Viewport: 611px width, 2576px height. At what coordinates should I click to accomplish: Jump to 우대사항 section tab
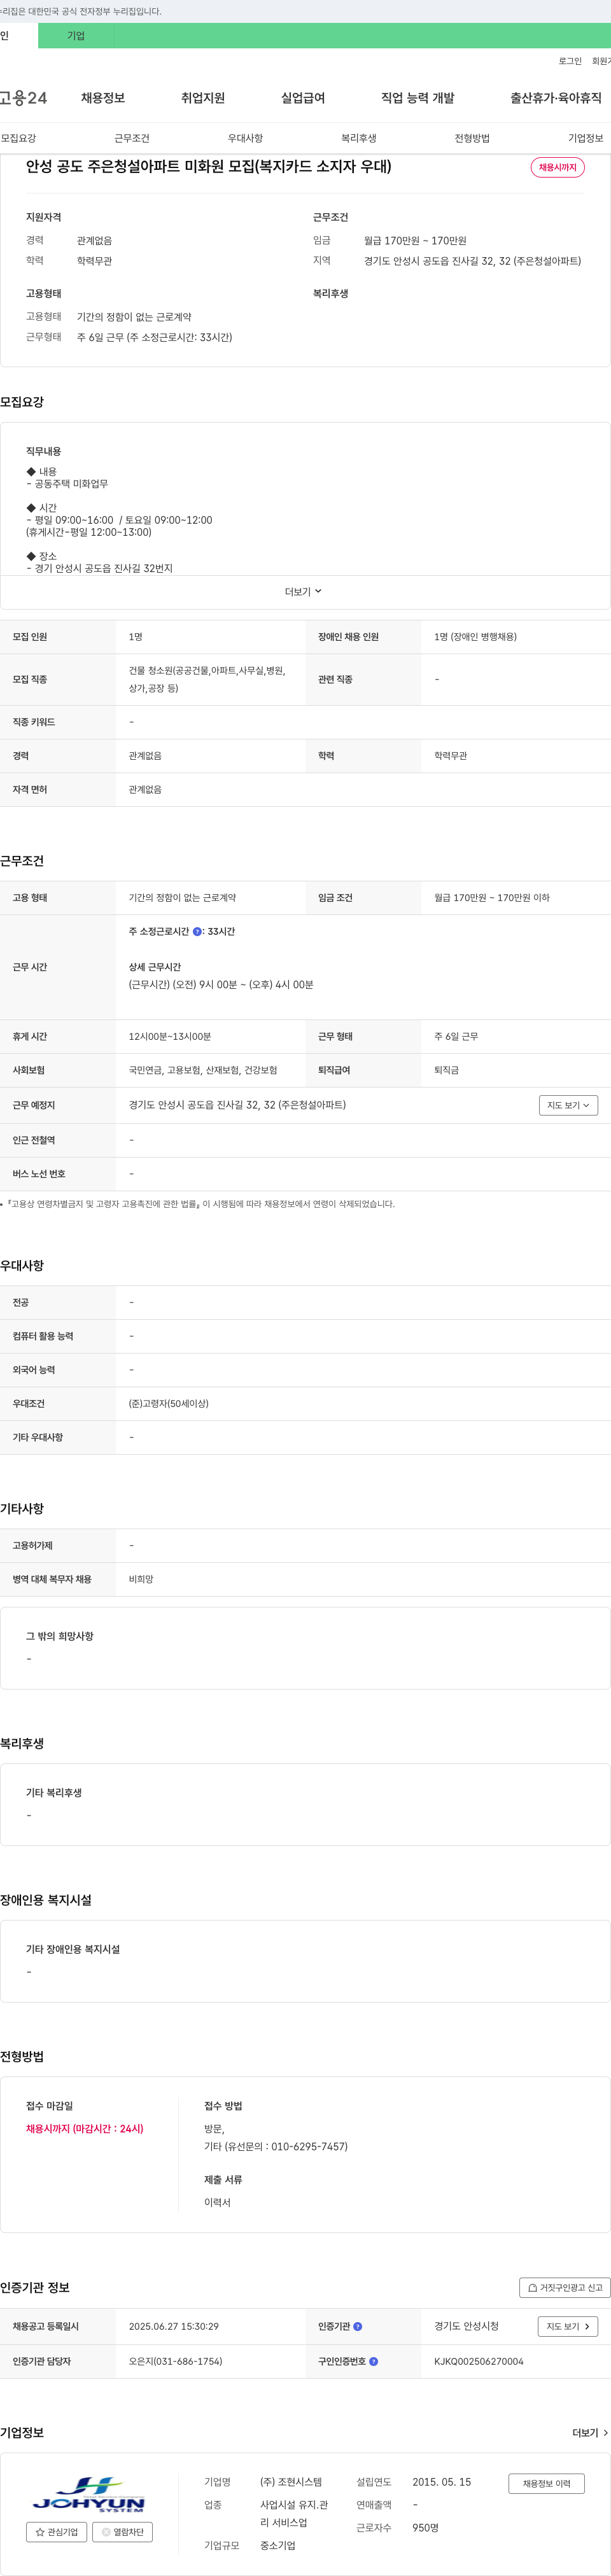pyautogui.click(x=245, y=138)
